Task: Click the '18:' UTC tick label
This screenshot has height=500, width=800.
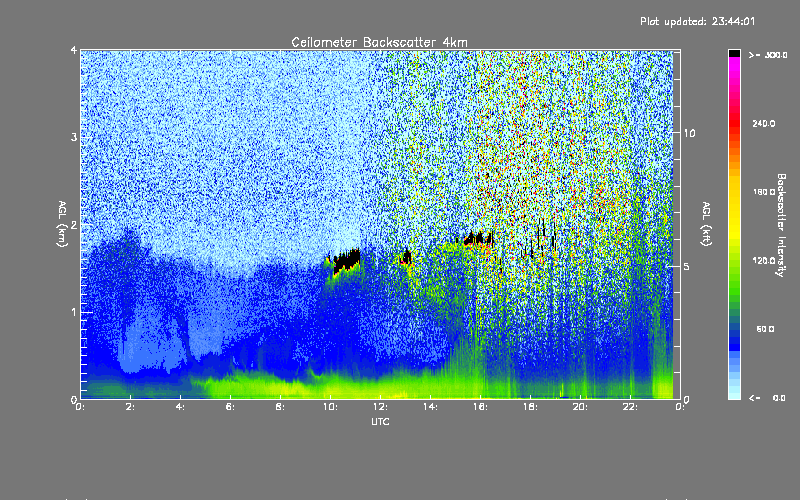Action: tap(530, 407)
